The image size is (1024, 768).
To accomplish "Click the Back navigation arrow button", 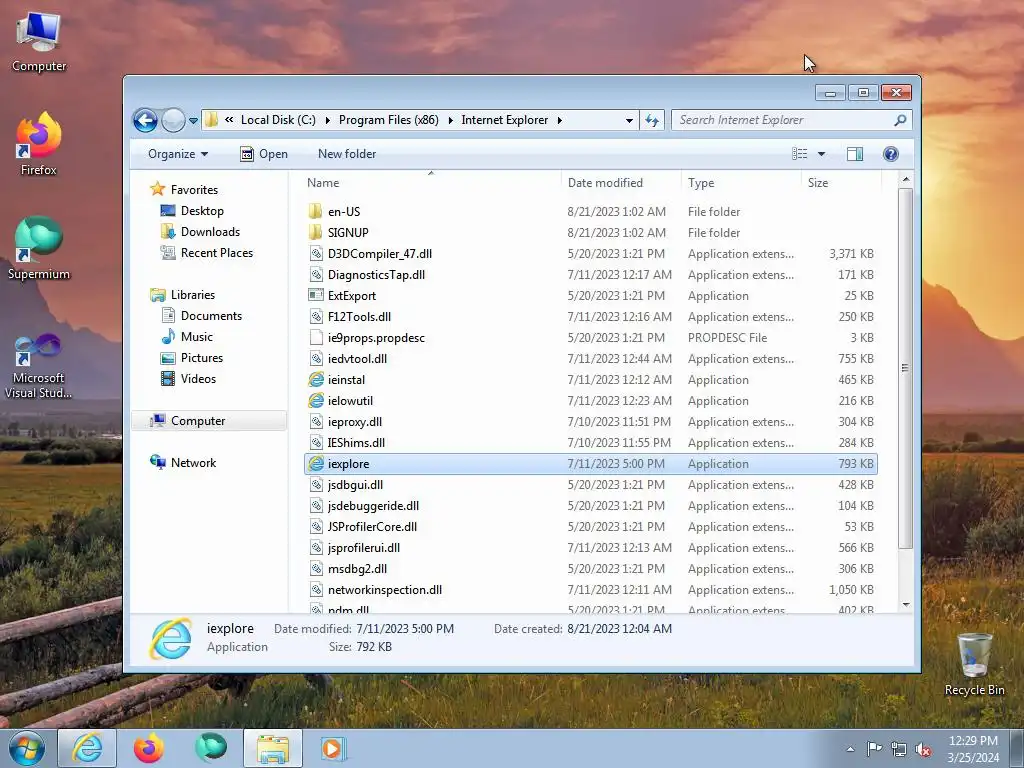I will click(145, 120).
